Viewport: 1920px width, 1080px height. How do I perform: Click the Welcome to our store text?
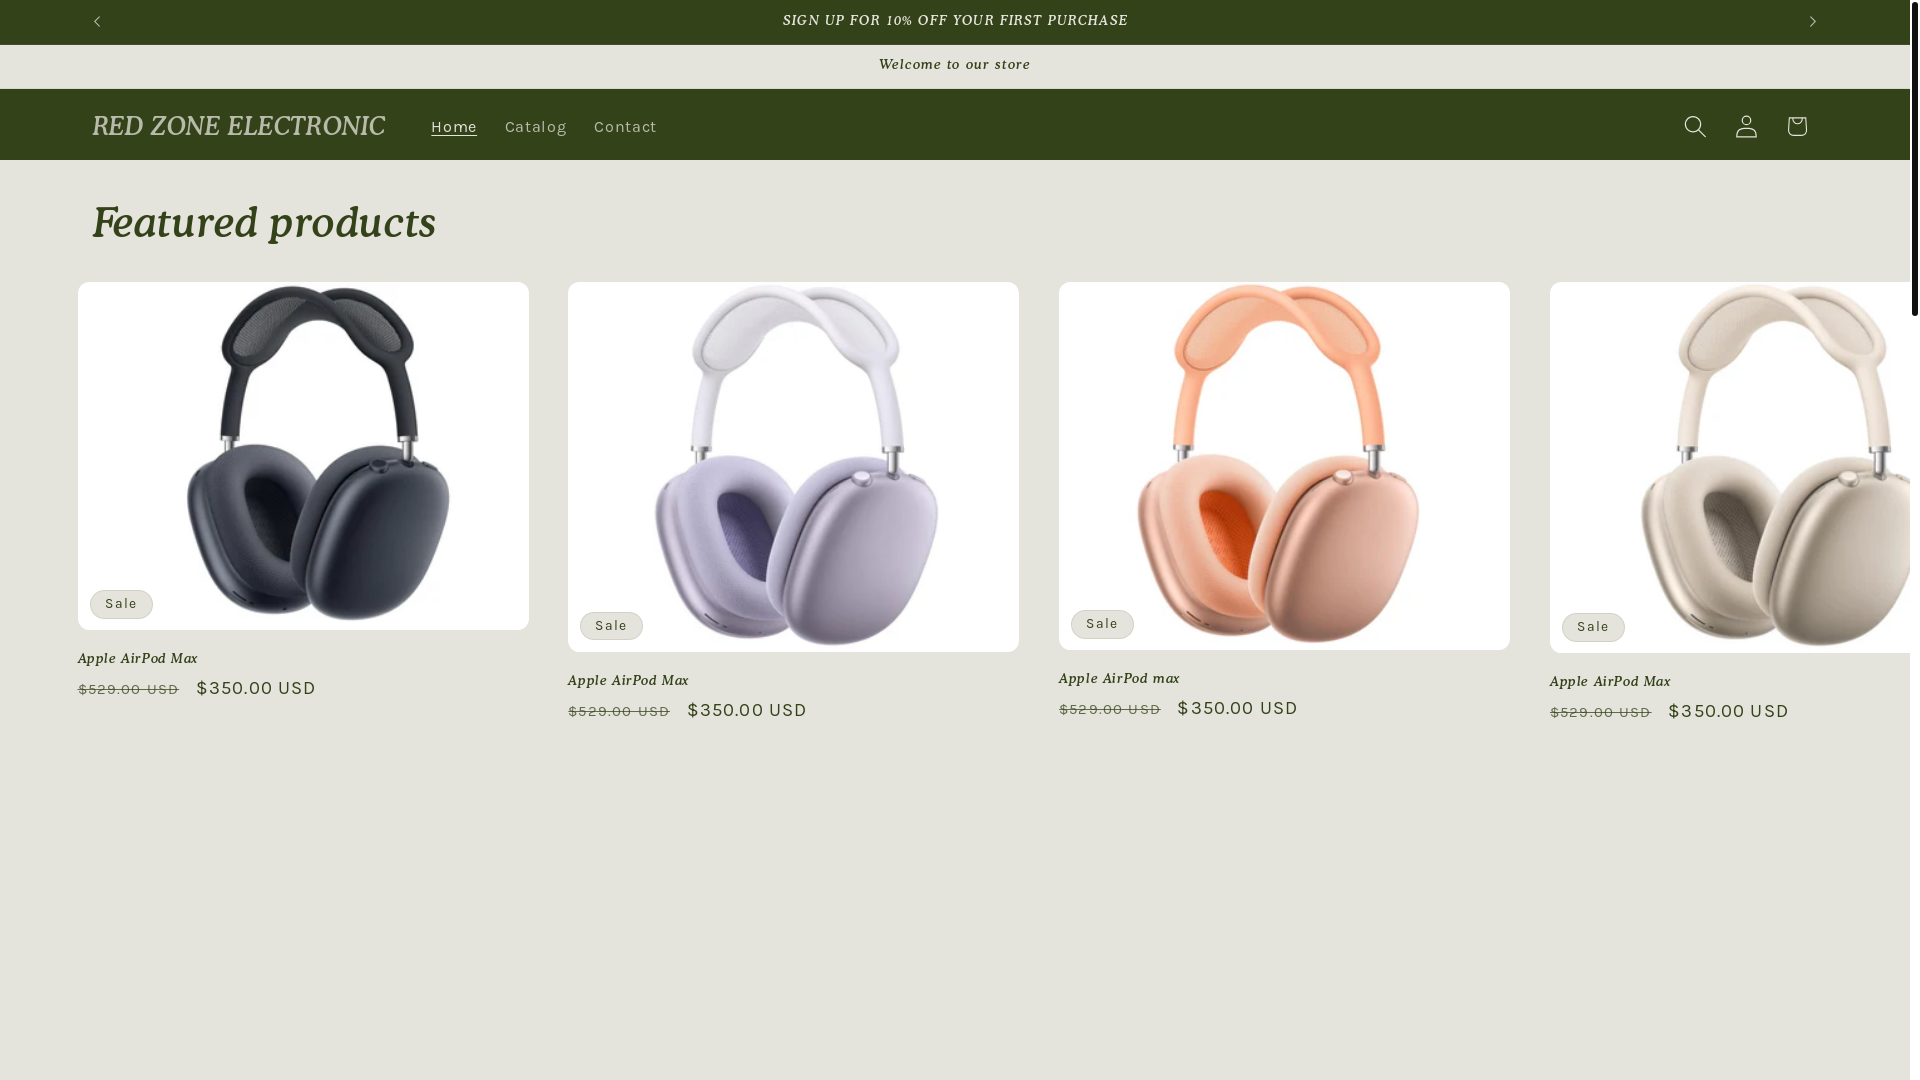point(954,65)
